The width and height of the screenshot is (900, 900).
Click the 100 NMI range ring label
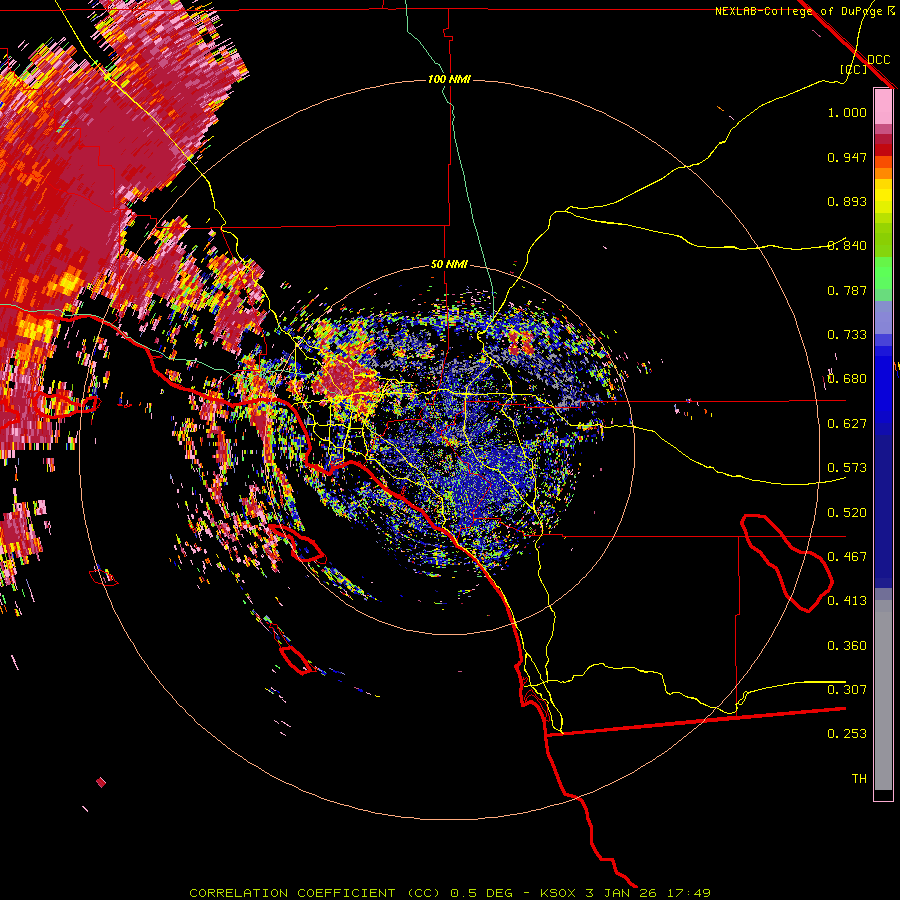click(449, 79)
